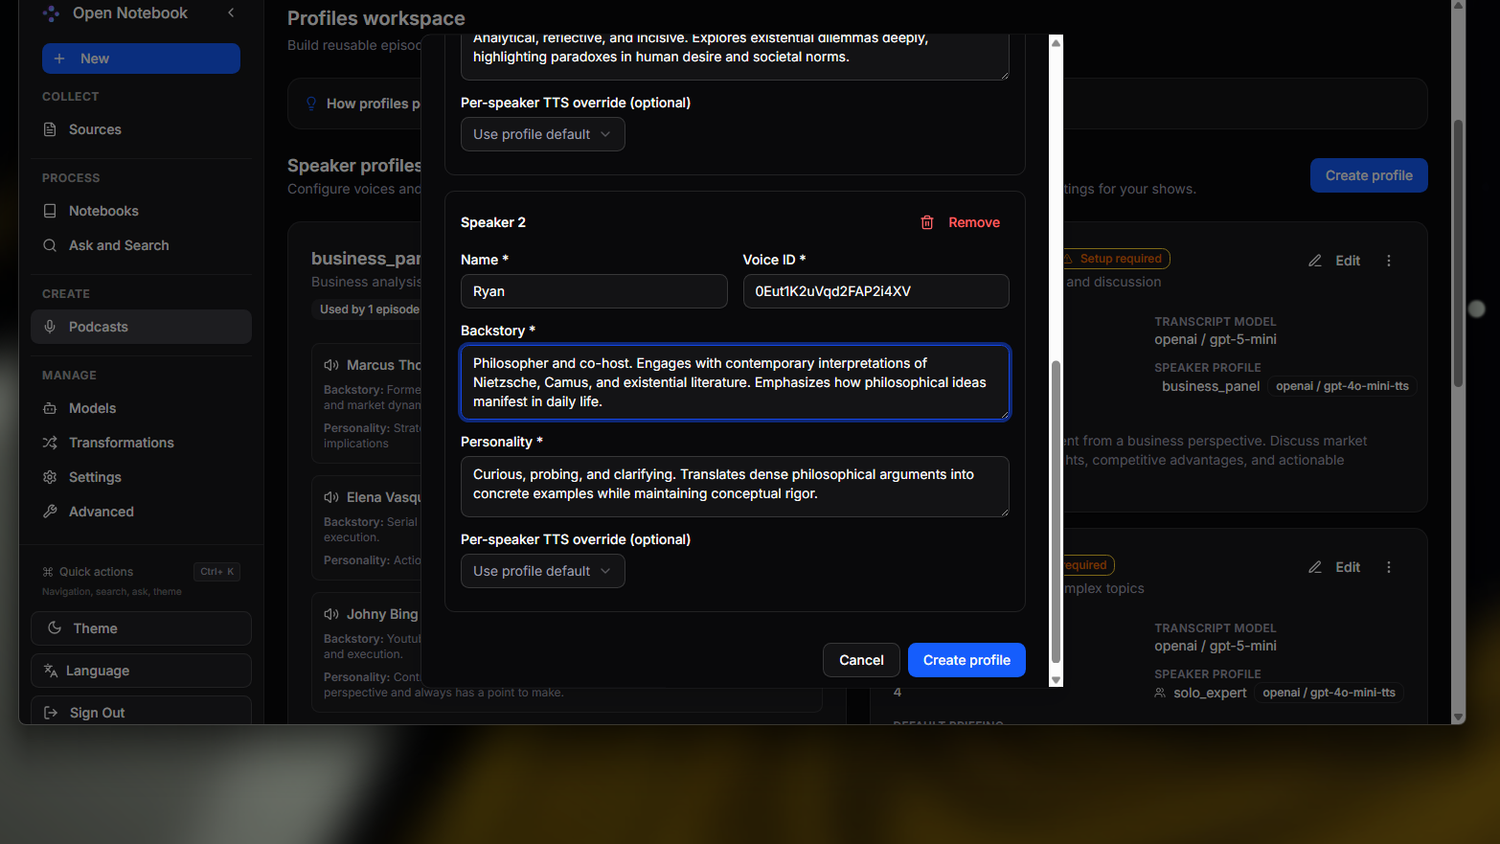This screenshot has height=844, width=1500.
Task: Go to Ask and Search
Action: [141, 245]
